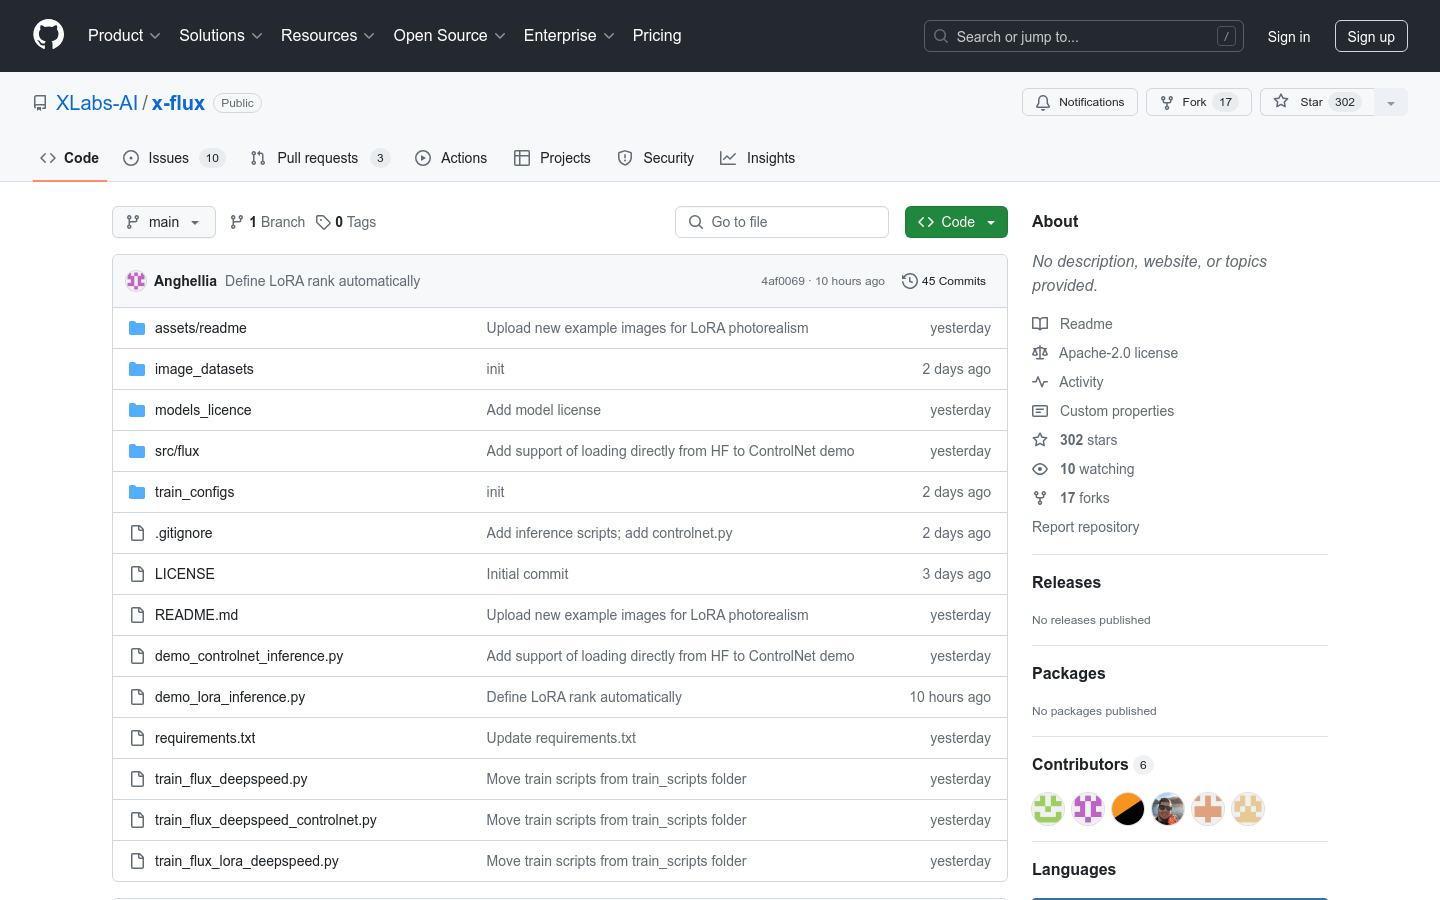The image size is (1440, 900).
Task: View the 302 stars link
Action: pyautogui.click(x=1075, y=440)
